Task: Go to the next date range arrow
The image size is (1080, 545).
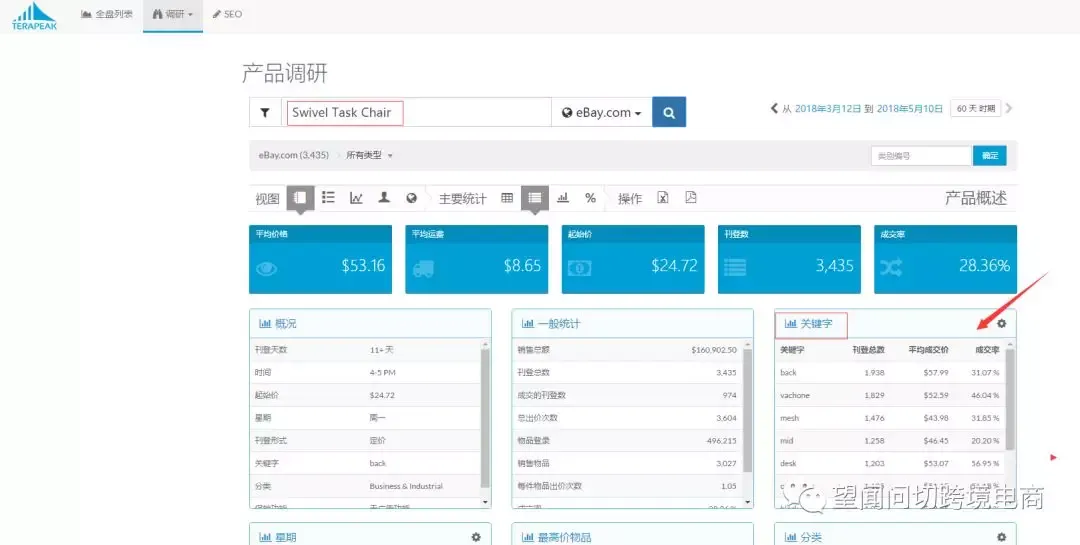Action: [x=1009, y=108]
